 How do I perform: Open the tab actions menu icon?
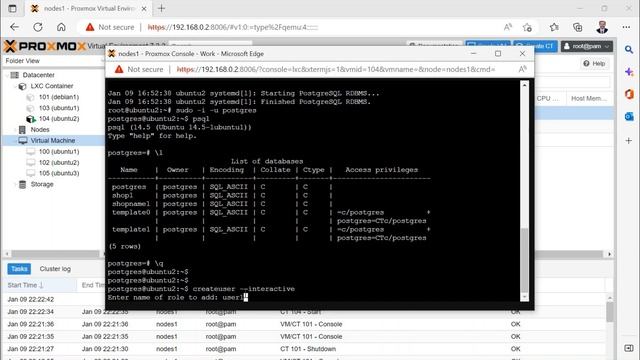tap(12, 8)
